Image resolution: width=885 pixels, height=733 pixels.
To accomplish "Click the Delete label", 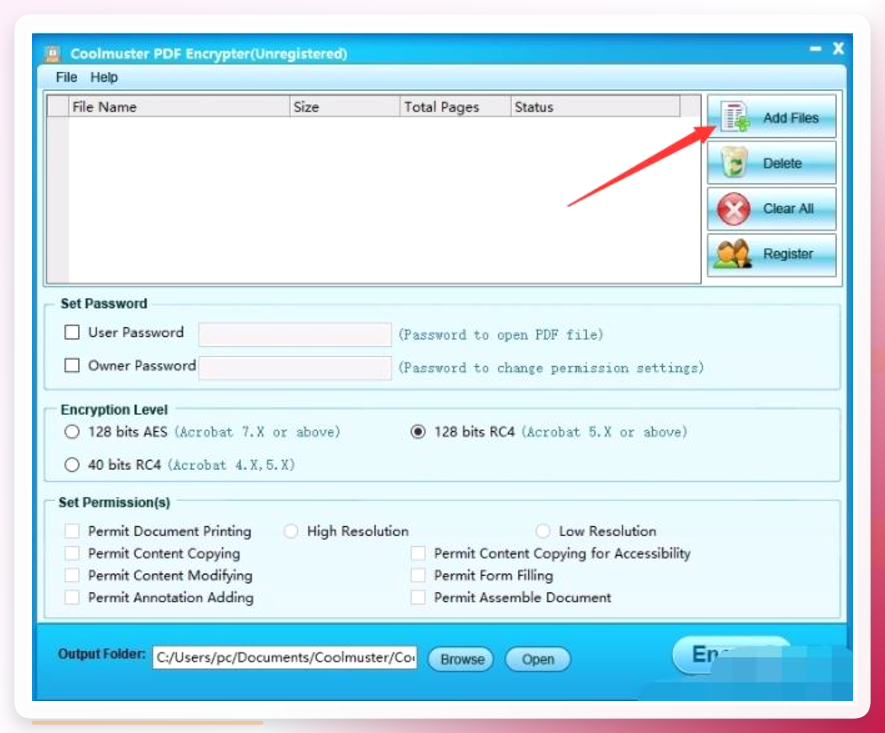I will pyautogui.click(x=782, y=163).
